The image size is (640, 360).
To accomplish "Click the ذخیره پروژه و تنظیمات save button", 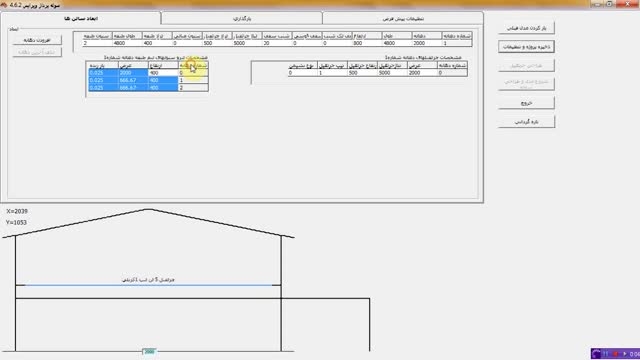I will [x=526, y=47].
